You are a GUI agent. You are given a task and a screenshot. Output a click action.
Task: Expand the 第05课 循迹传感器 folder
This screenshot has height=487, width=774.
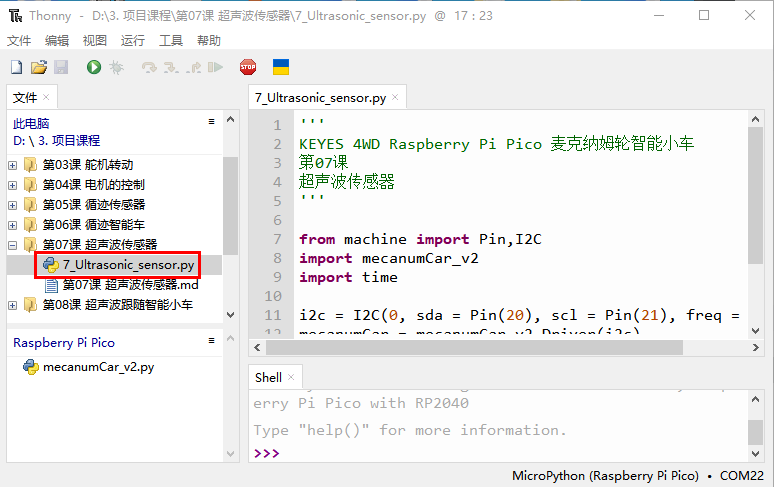[x=13, y=205]
